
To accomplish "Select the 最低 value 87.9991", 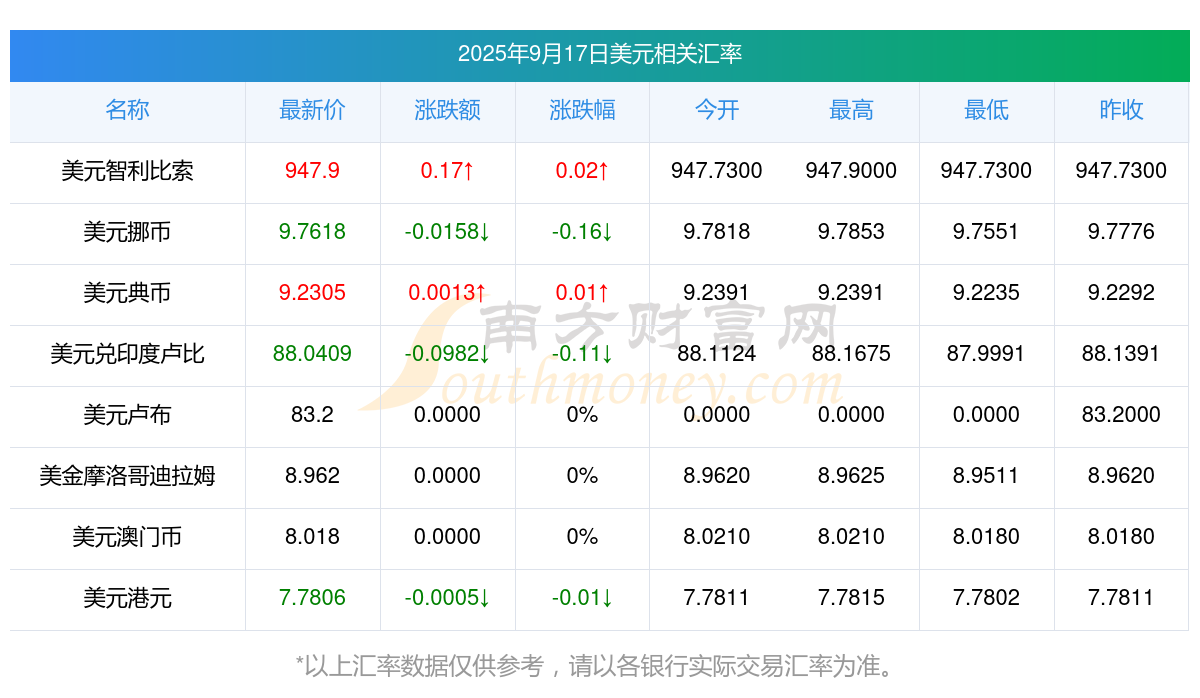I will 986,354.
